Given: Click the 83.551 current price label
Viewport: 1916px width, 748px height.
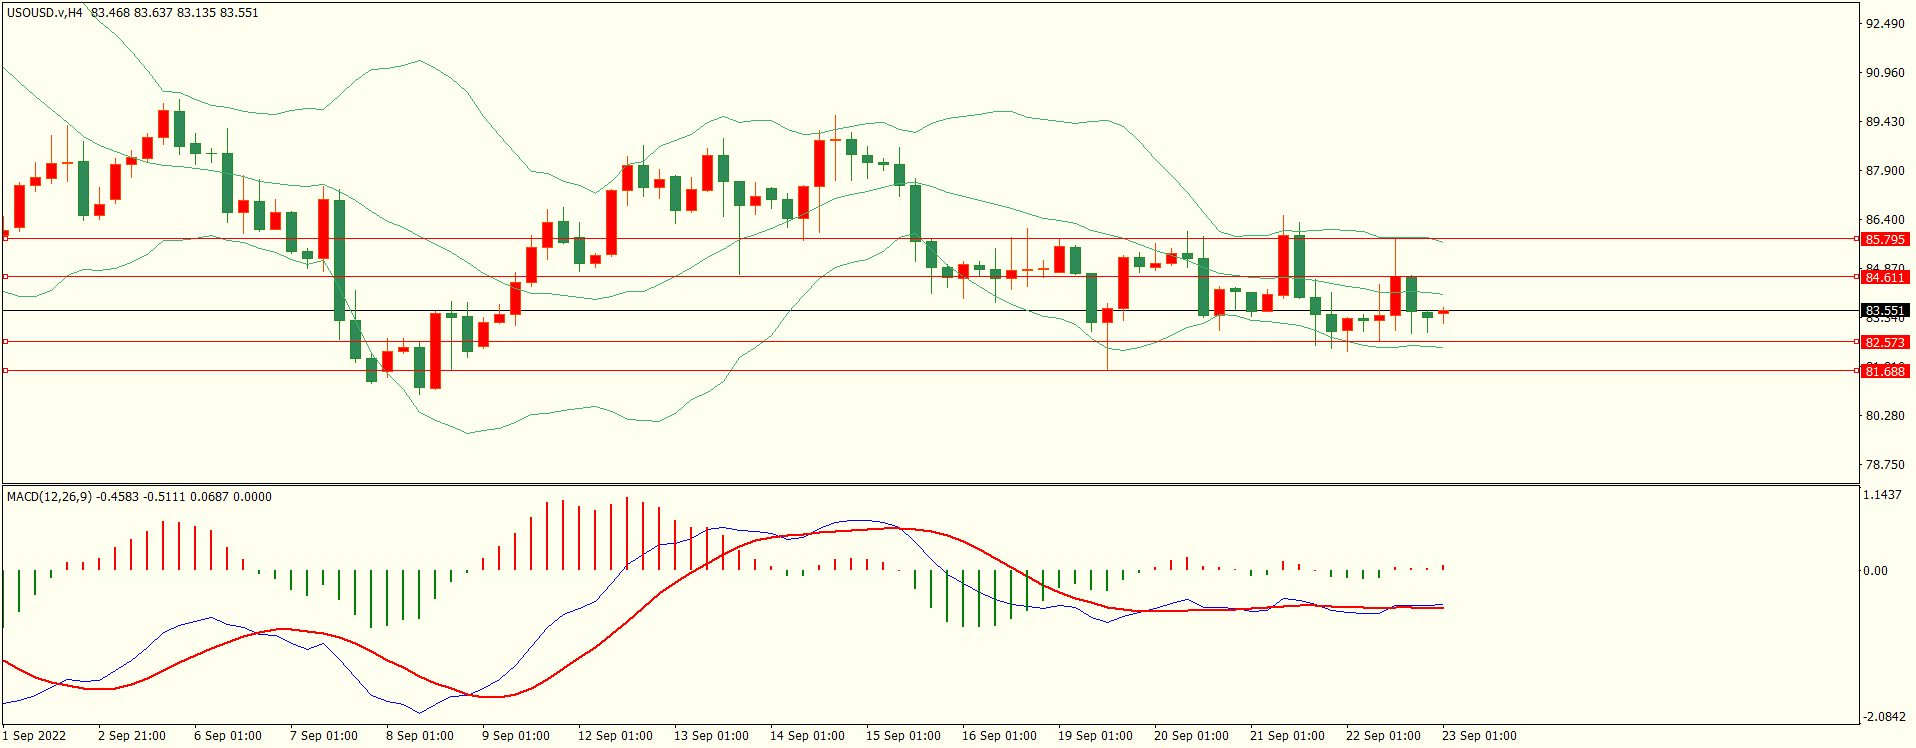Looking at the screenshot, I should (x=1885, y=311).
